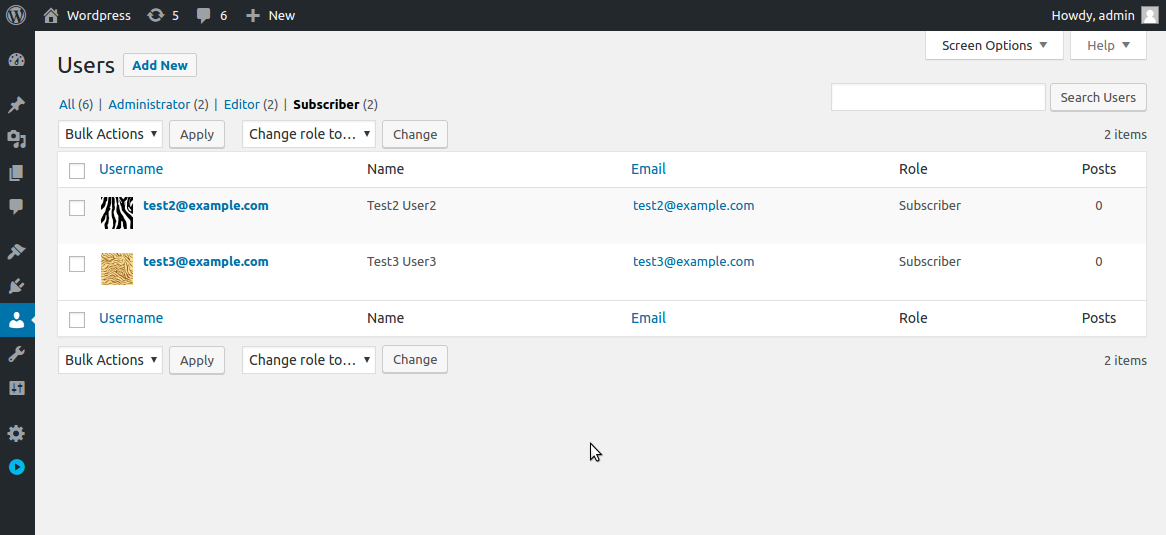Tick the checkbox for test3@example.com
This screenshot has width=1166, height=535.
(x=77, y=263)
